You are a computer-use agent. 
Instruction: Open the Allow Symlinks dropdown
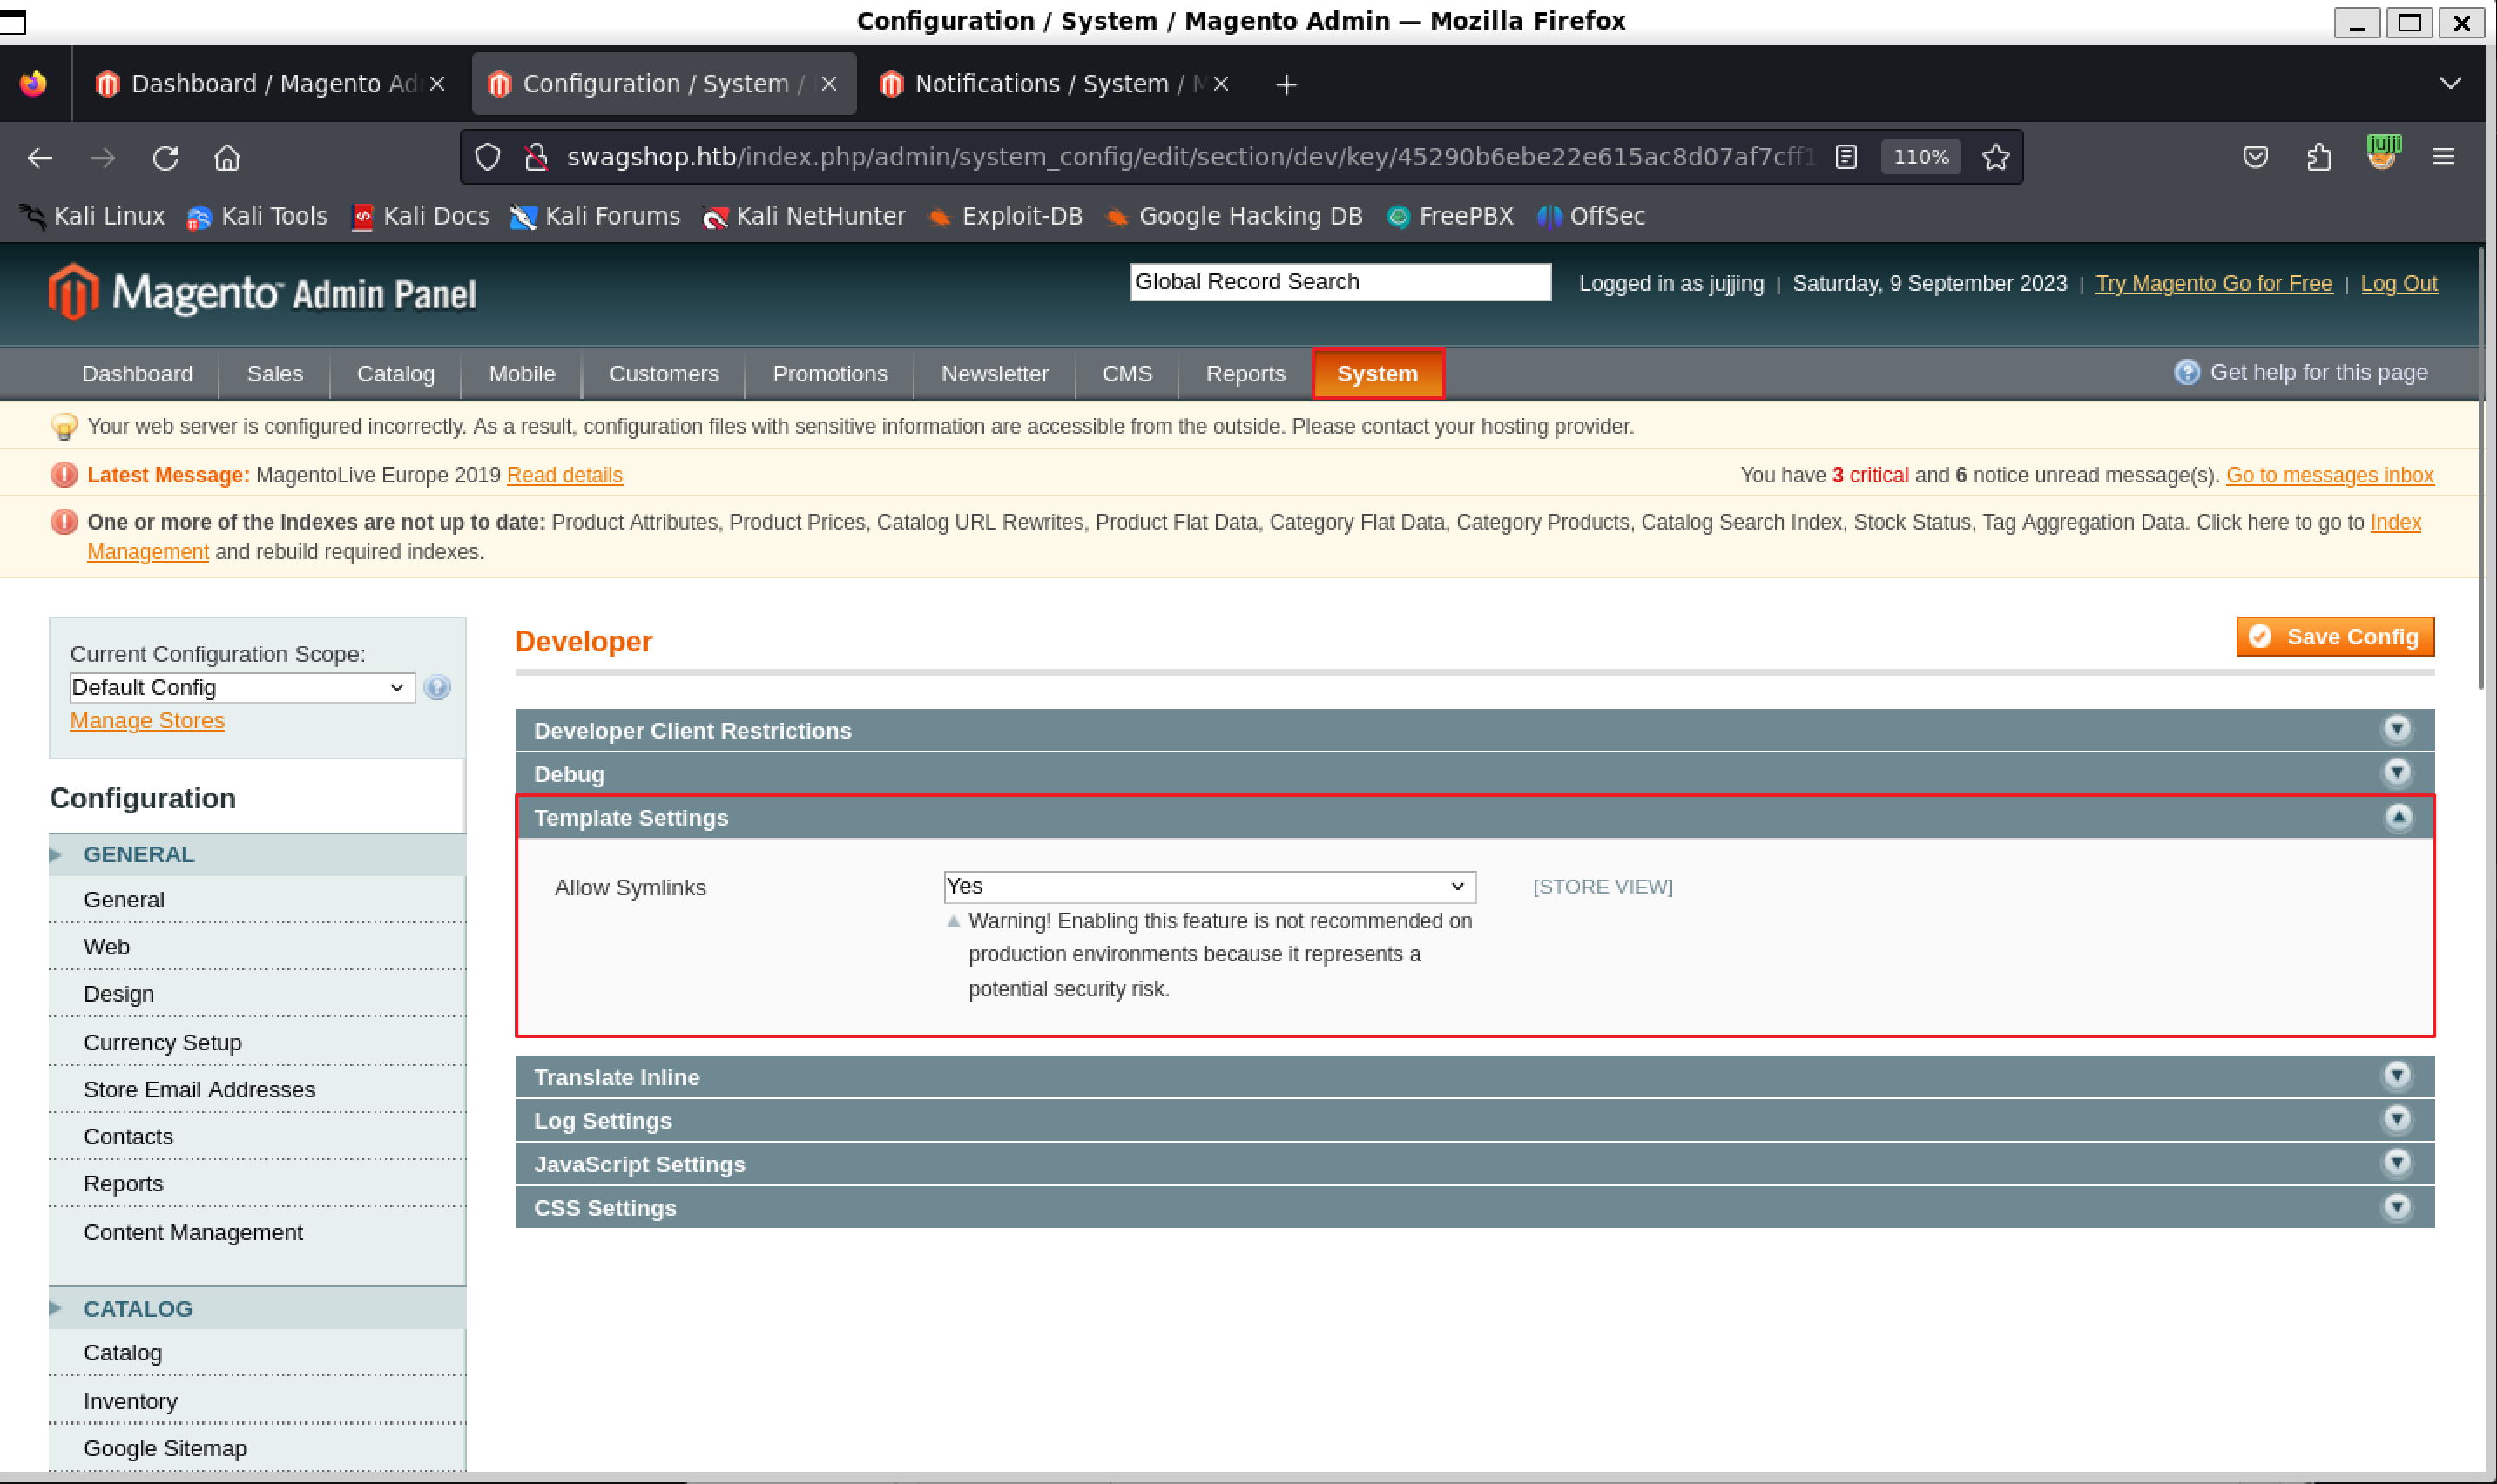coord(1208,886)
